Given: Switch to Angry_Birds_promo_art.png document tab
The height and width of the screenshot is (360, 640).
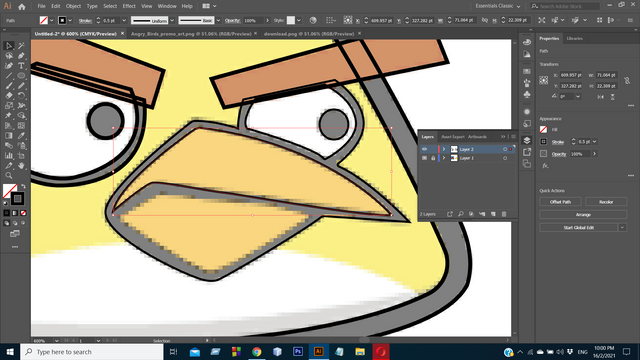Looking at the screenshot, I should (191, 34).
